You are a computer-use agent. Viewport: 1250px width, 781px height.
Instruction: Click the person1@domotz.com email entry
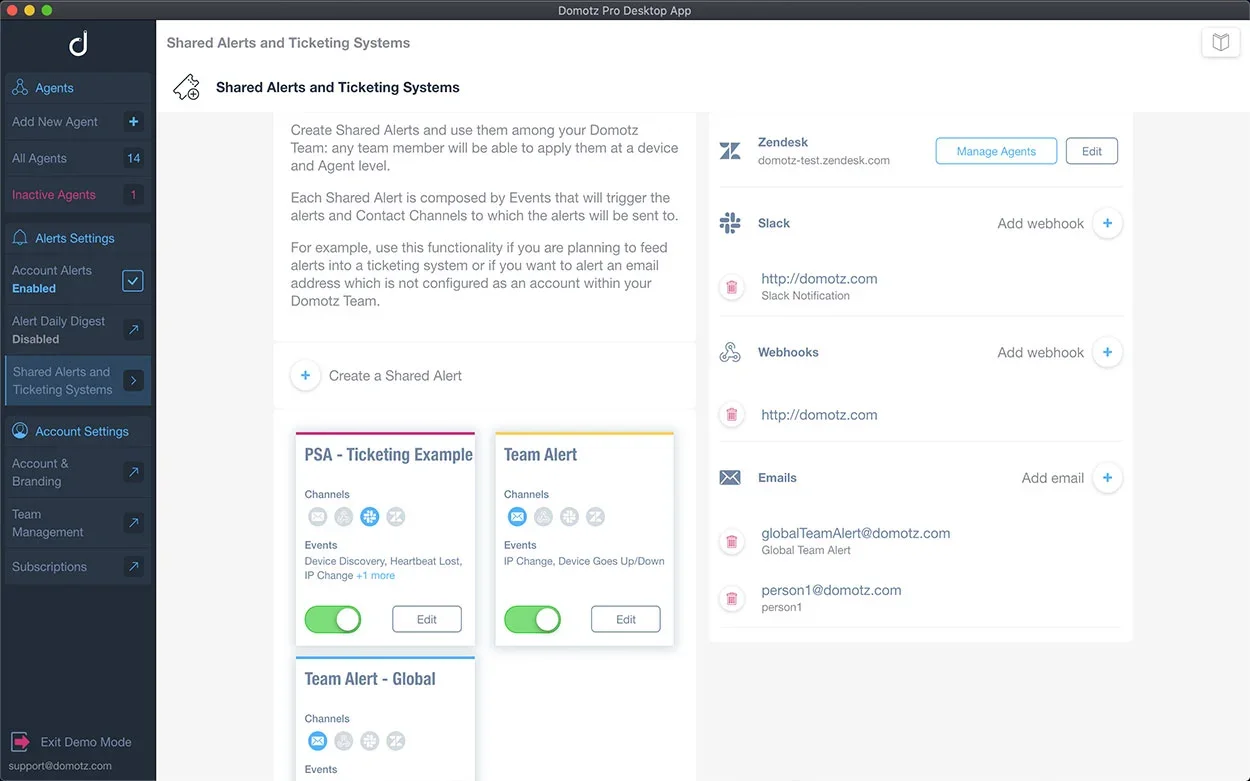831,590
